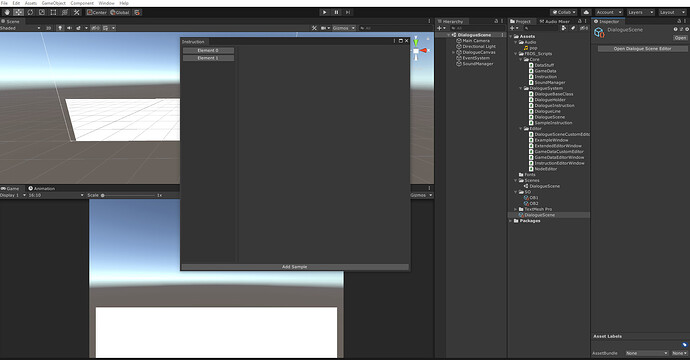Select the Rect transform tool

53,12
